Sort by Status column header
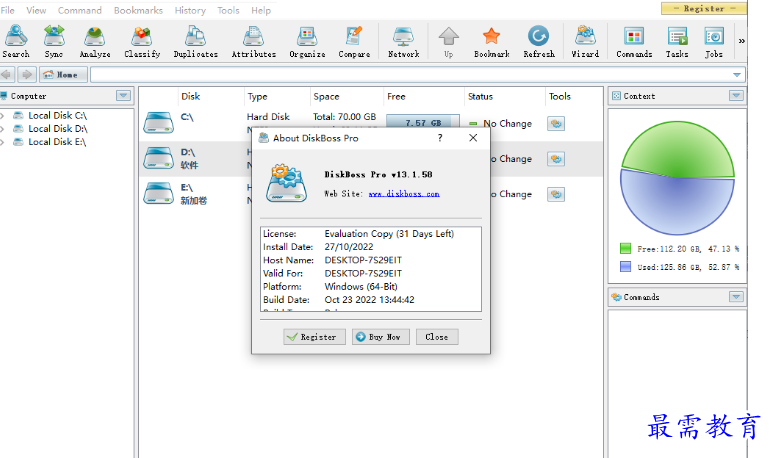The height and width of the screenshot is (458, 769). (481, 97)
